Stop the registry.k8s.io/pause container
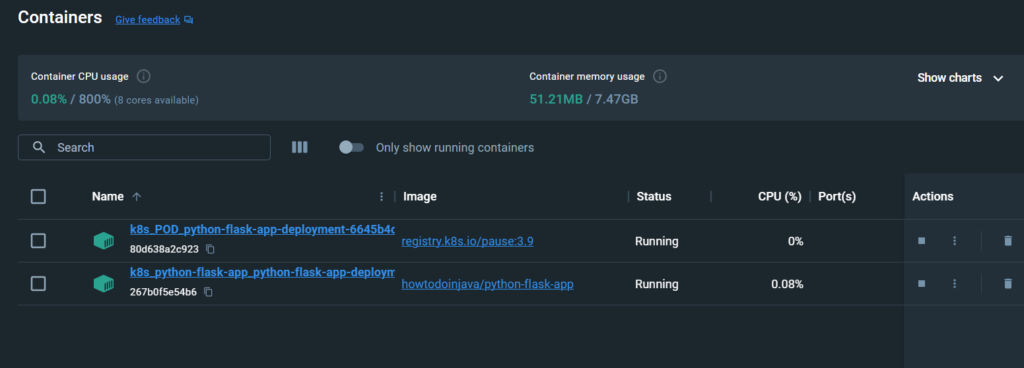The height and width of the screenshot is (368, 1024). (x=921, y=241)
